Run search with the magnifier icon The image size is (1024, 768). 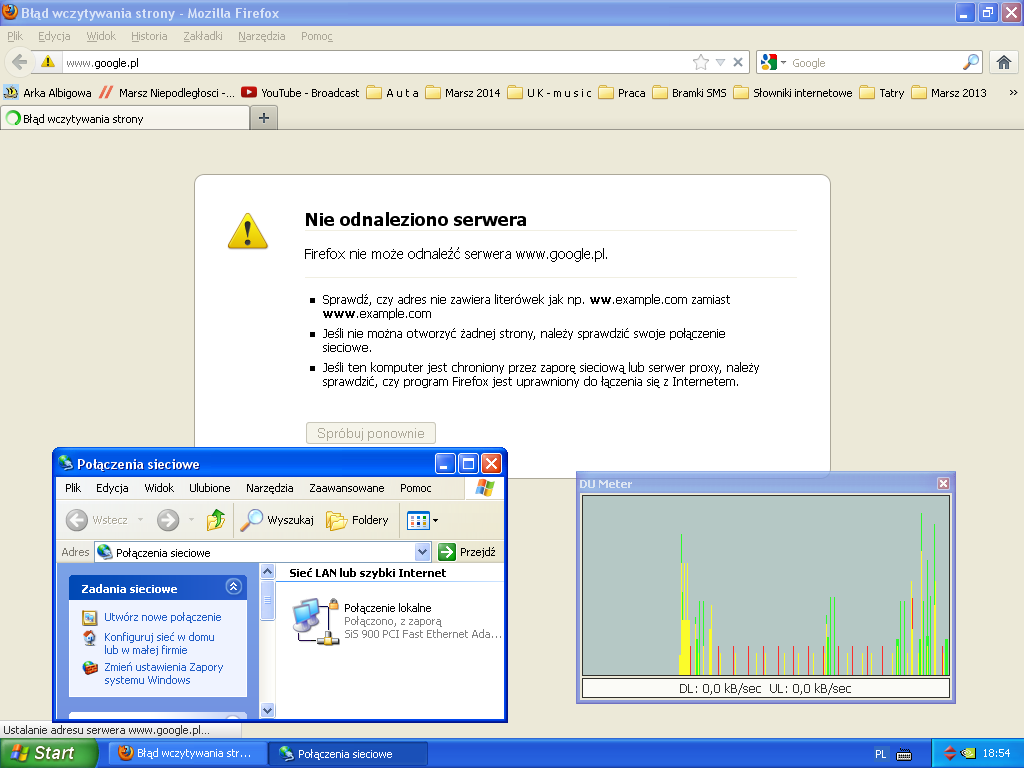971,62
